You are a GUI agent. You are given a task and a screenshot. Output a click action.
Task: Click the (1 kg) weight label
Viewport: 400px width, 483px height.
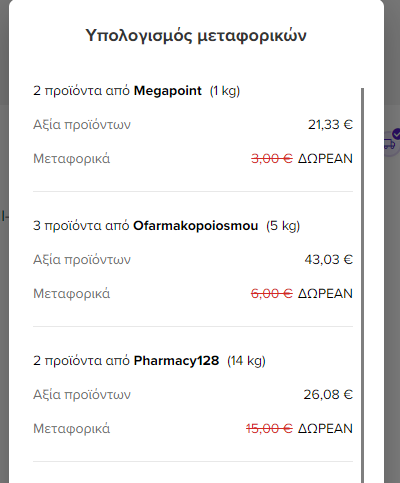pyautogui.click(x=225, y=91)
